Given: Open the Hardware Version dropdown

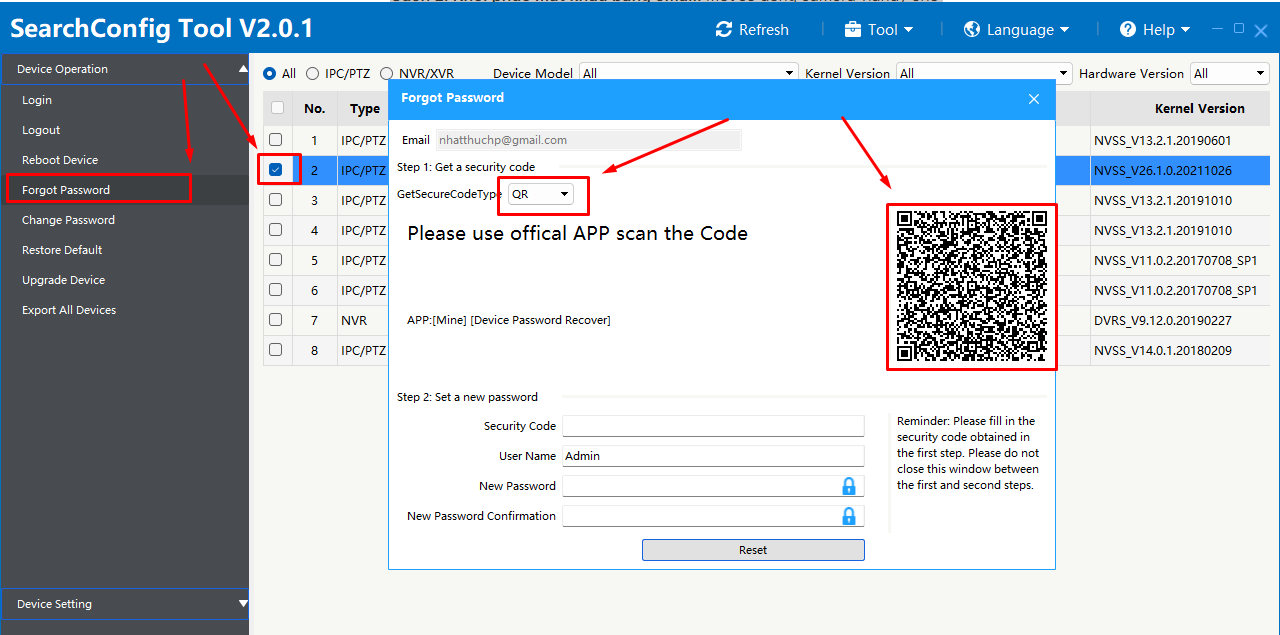Looking at the screenshot, I should (x=1230, y=73).
